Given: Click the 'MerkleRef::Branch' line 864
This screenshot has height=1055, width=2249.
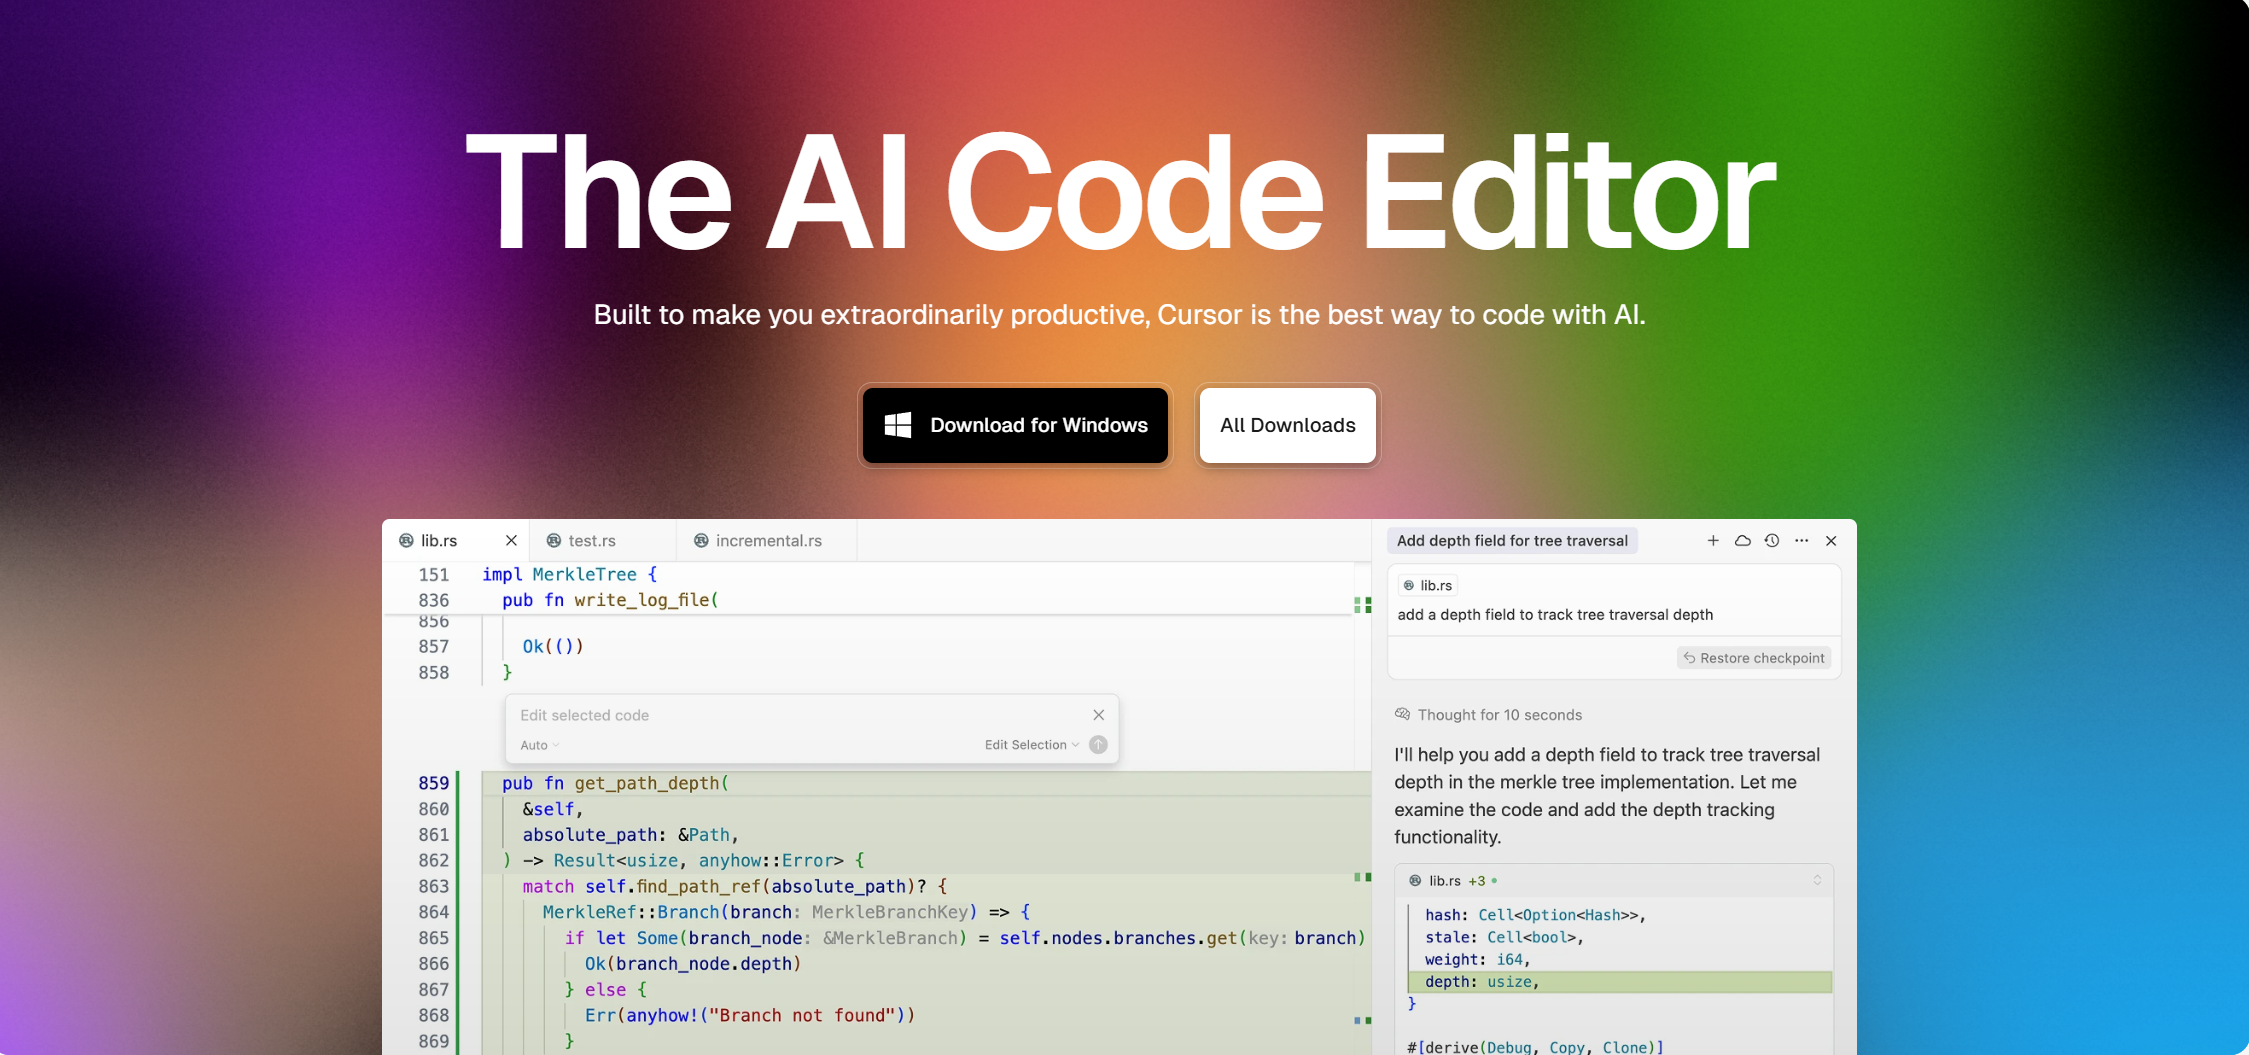Looking at the screenshot, I should [x=786, y=912].
